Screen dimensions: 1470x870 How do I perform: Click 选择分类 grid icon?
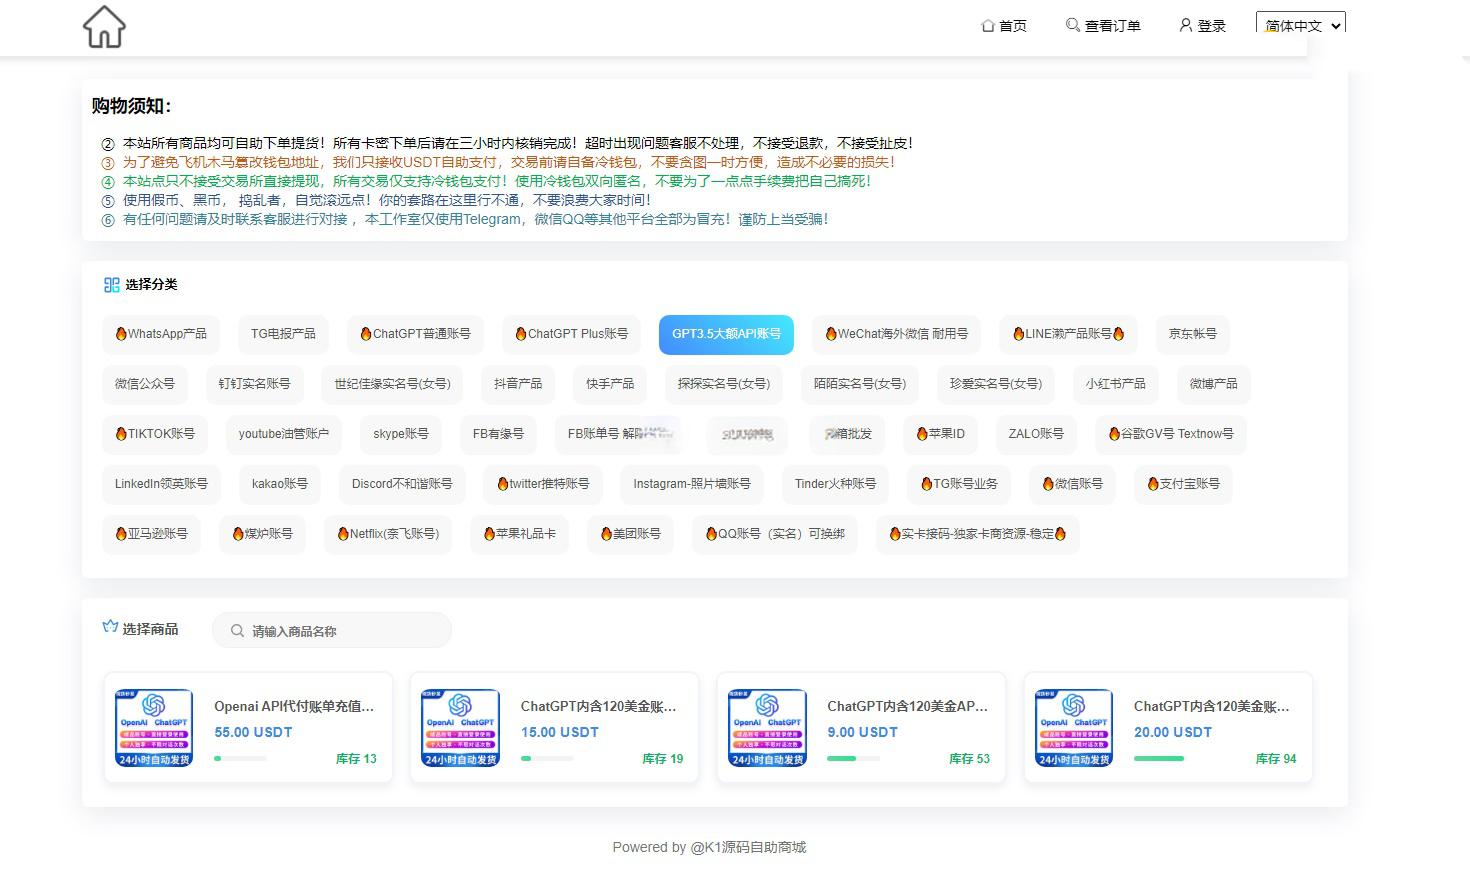pos(111,285)
